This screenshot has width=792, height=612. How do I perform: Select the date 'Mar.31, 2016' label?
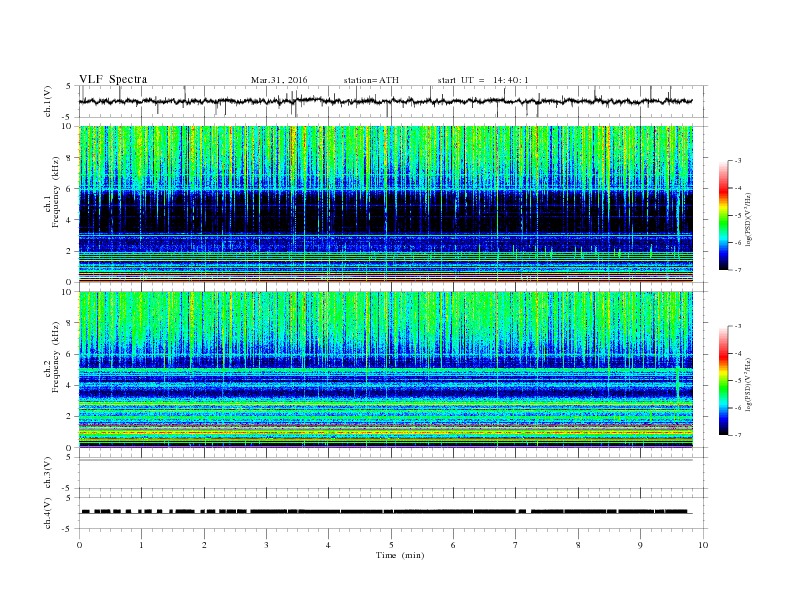point(279,80)
